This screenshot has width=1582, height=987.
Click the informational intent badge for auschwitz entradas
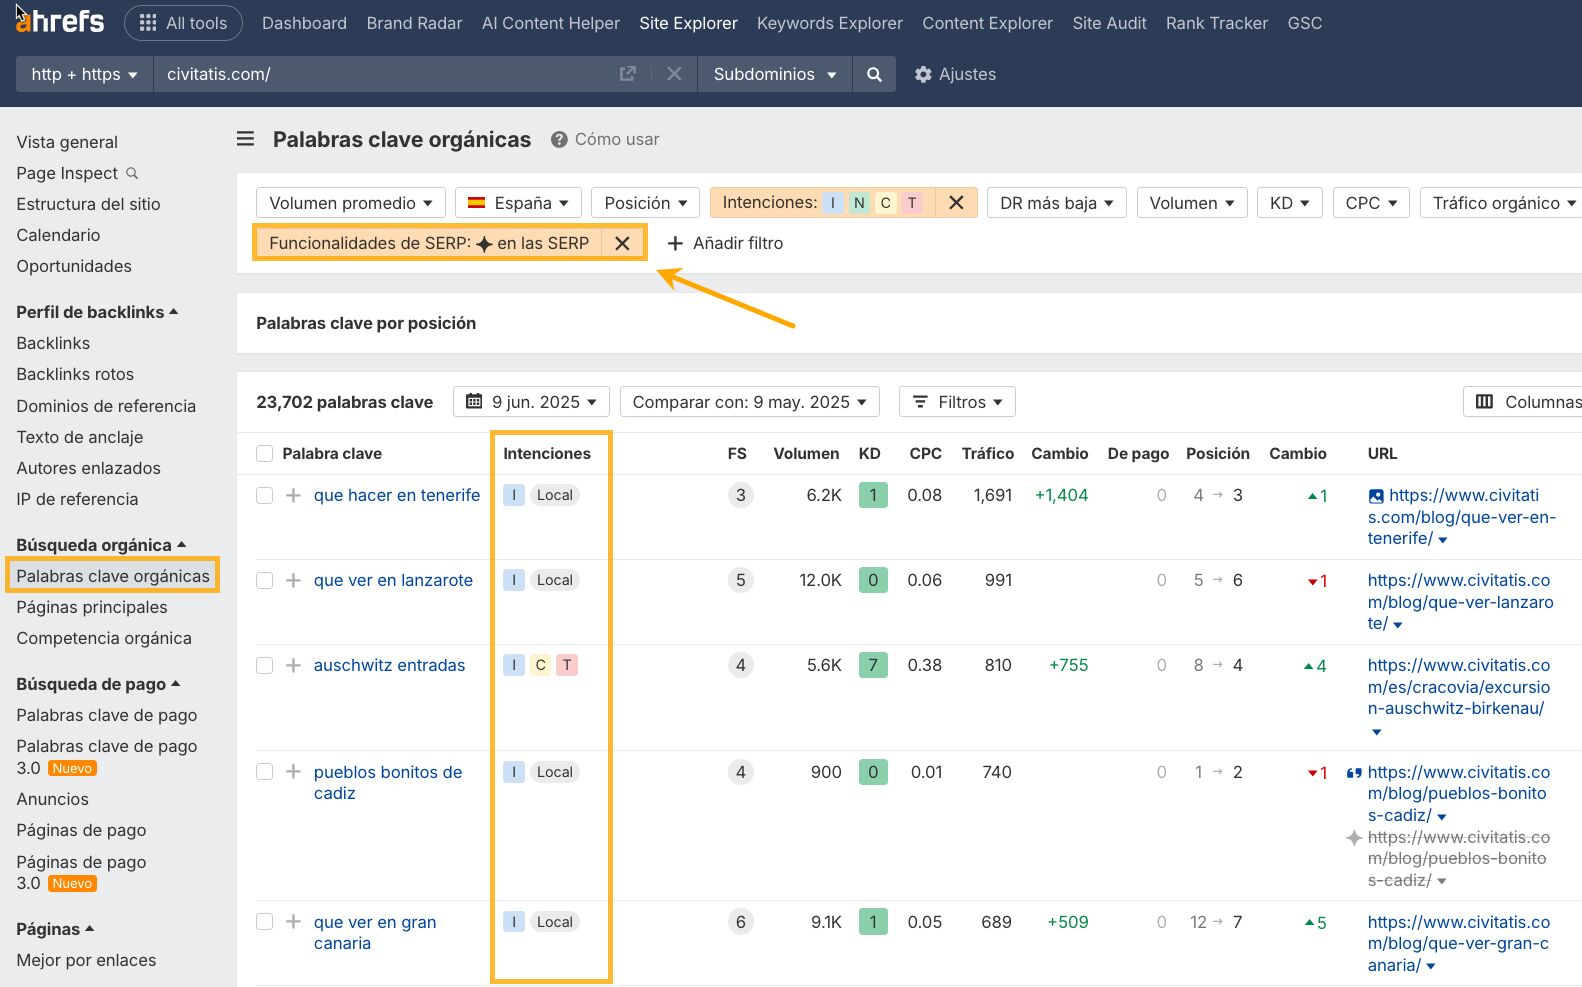pos(514,665)
